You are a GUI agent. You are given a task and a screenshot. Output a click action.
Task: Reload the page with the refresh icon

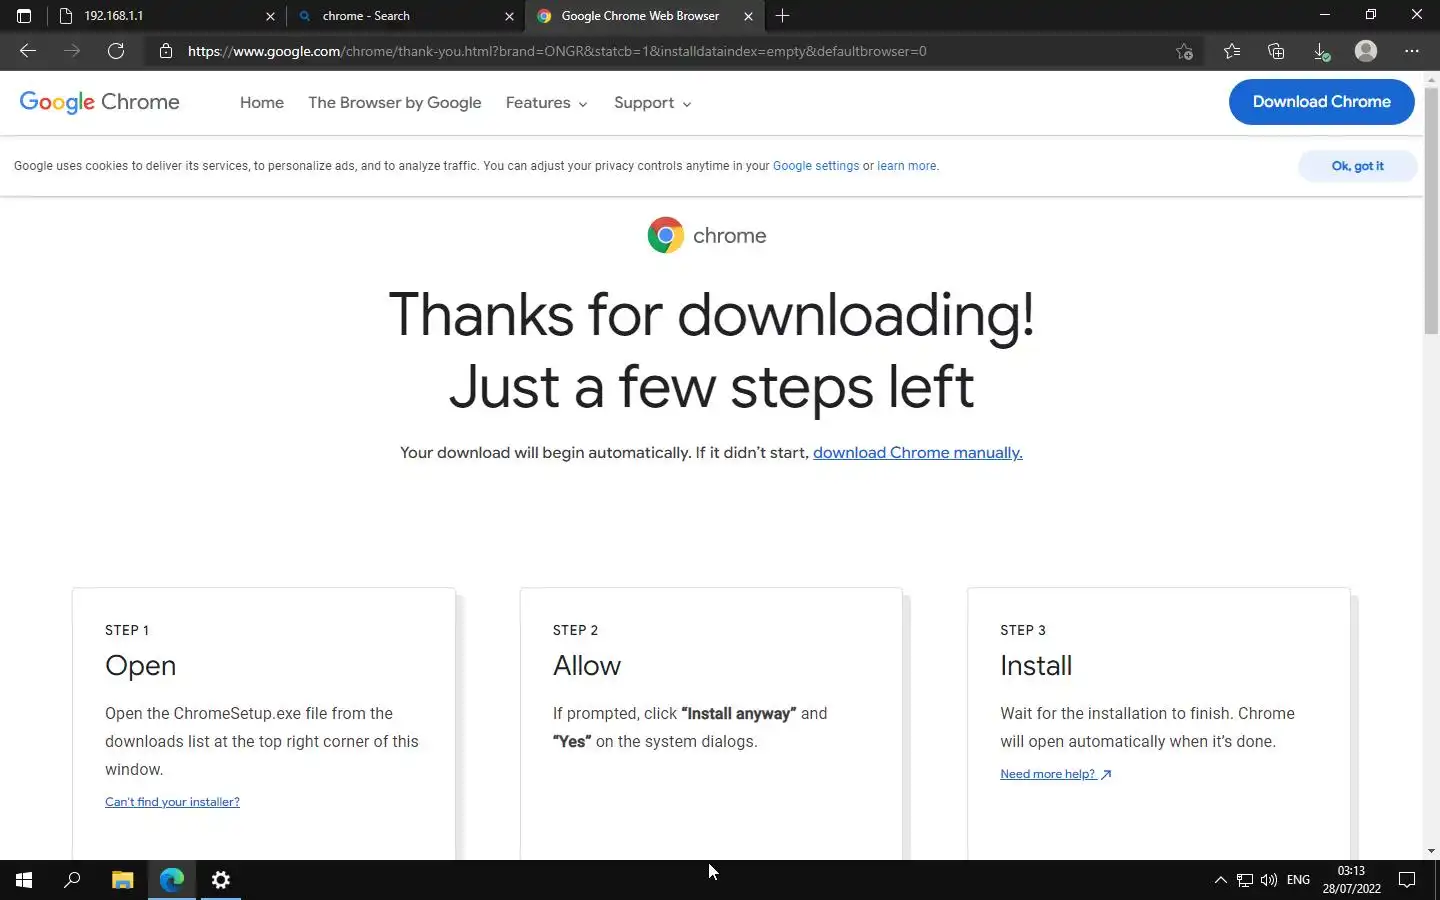pyautogui.click(x=116, y=51)
